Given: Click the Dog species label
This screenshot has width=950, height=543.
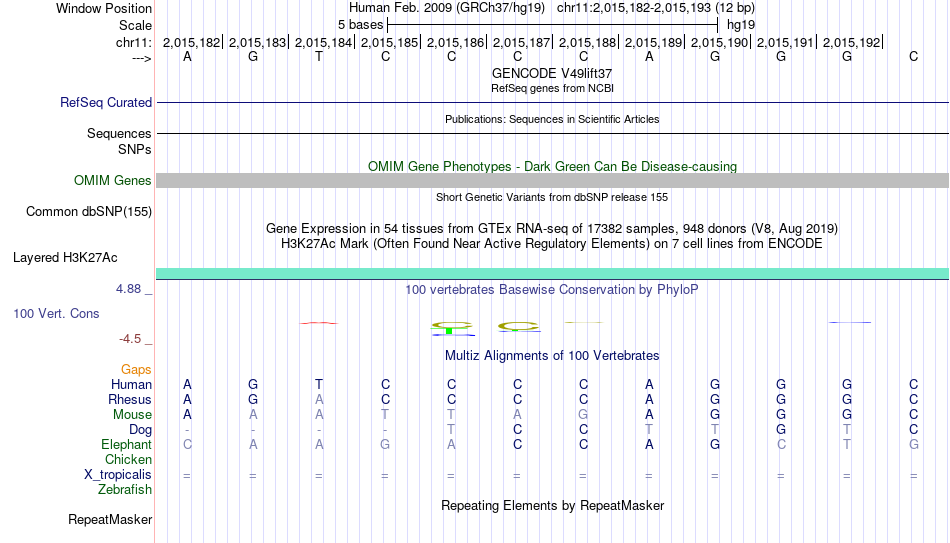Looking at the screenshot, I should coord(140,430).
